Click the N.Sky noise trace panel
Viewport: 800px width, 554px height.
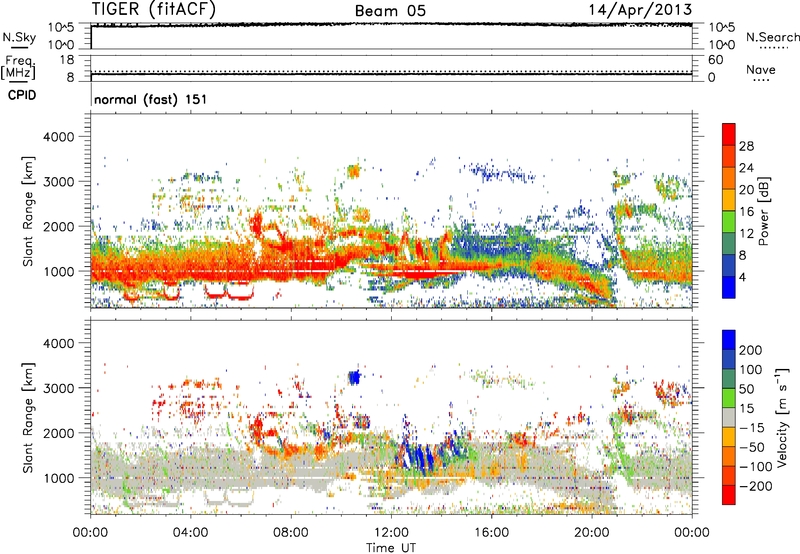[x=391, y=36]
